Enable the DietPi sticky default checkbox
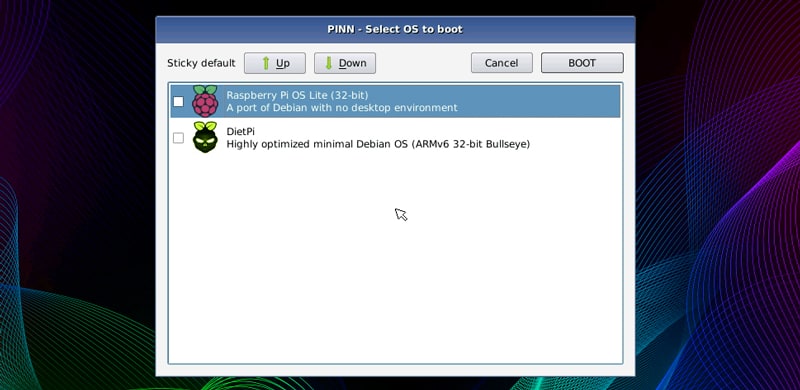Screen dimensions: 800x390 (x=179, y=138)
